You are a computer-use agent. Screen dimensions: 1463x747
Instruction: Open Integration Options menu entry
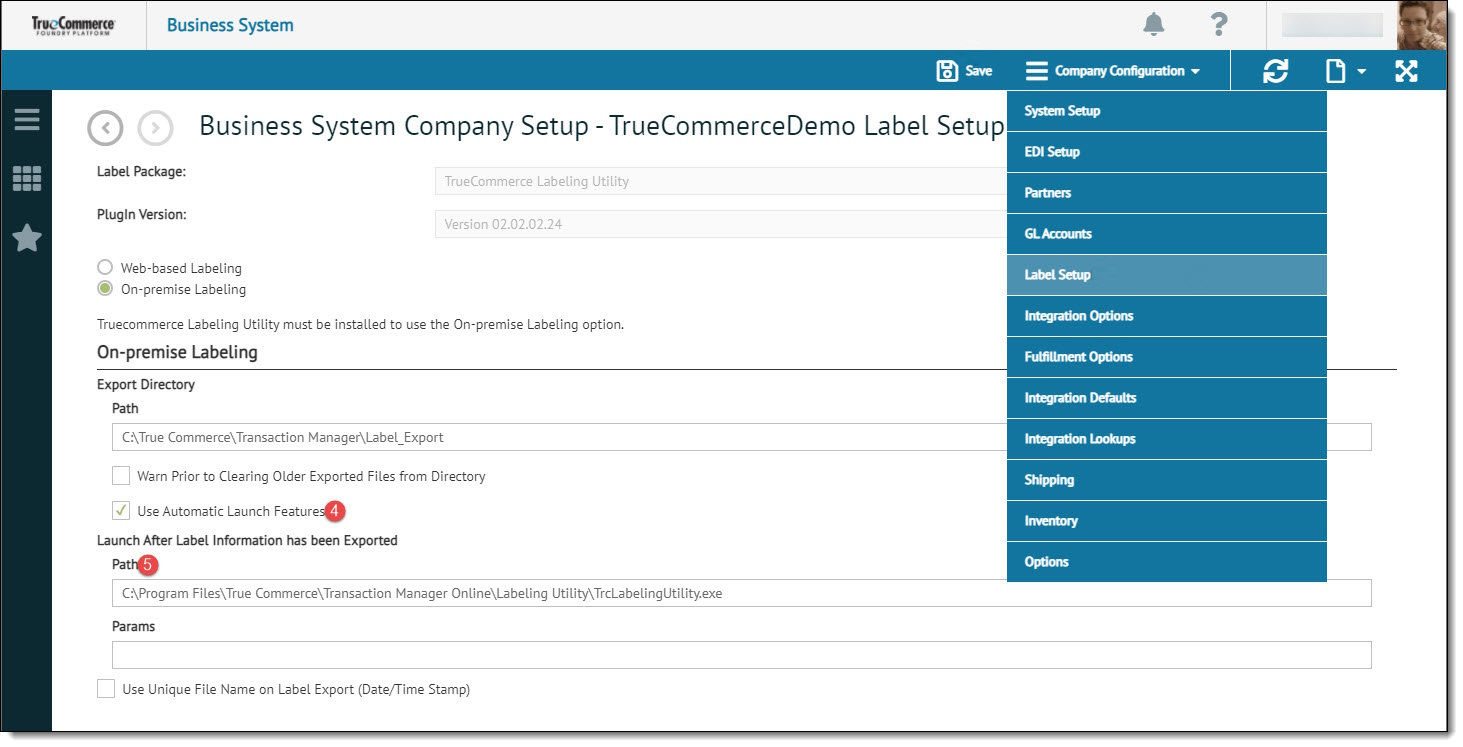click(1167, 316)
